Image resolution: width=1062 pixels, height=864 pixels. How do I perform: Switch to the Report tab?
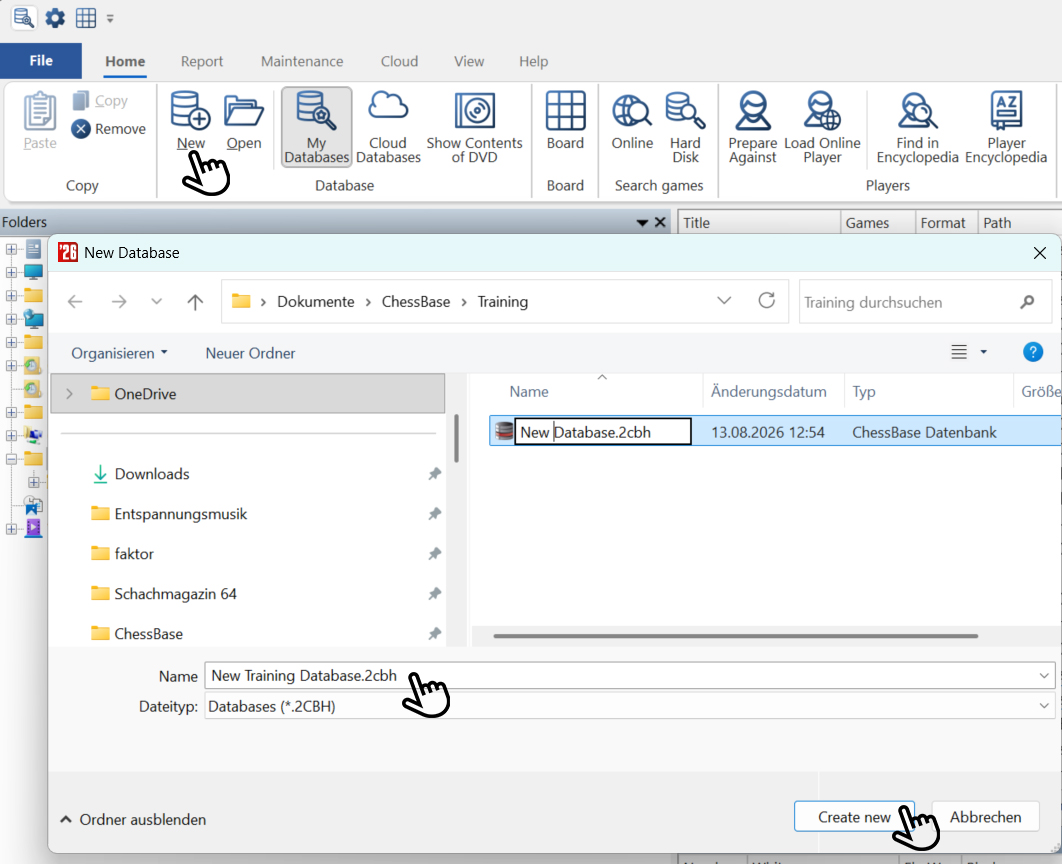point(202,61)
